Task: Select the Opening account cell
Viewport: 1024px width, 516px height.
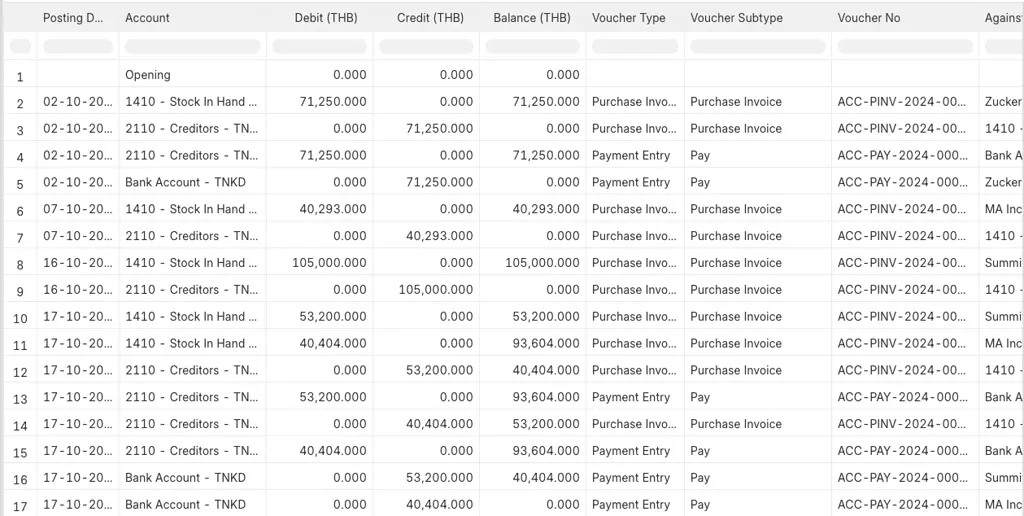Action: click(148, 74)
